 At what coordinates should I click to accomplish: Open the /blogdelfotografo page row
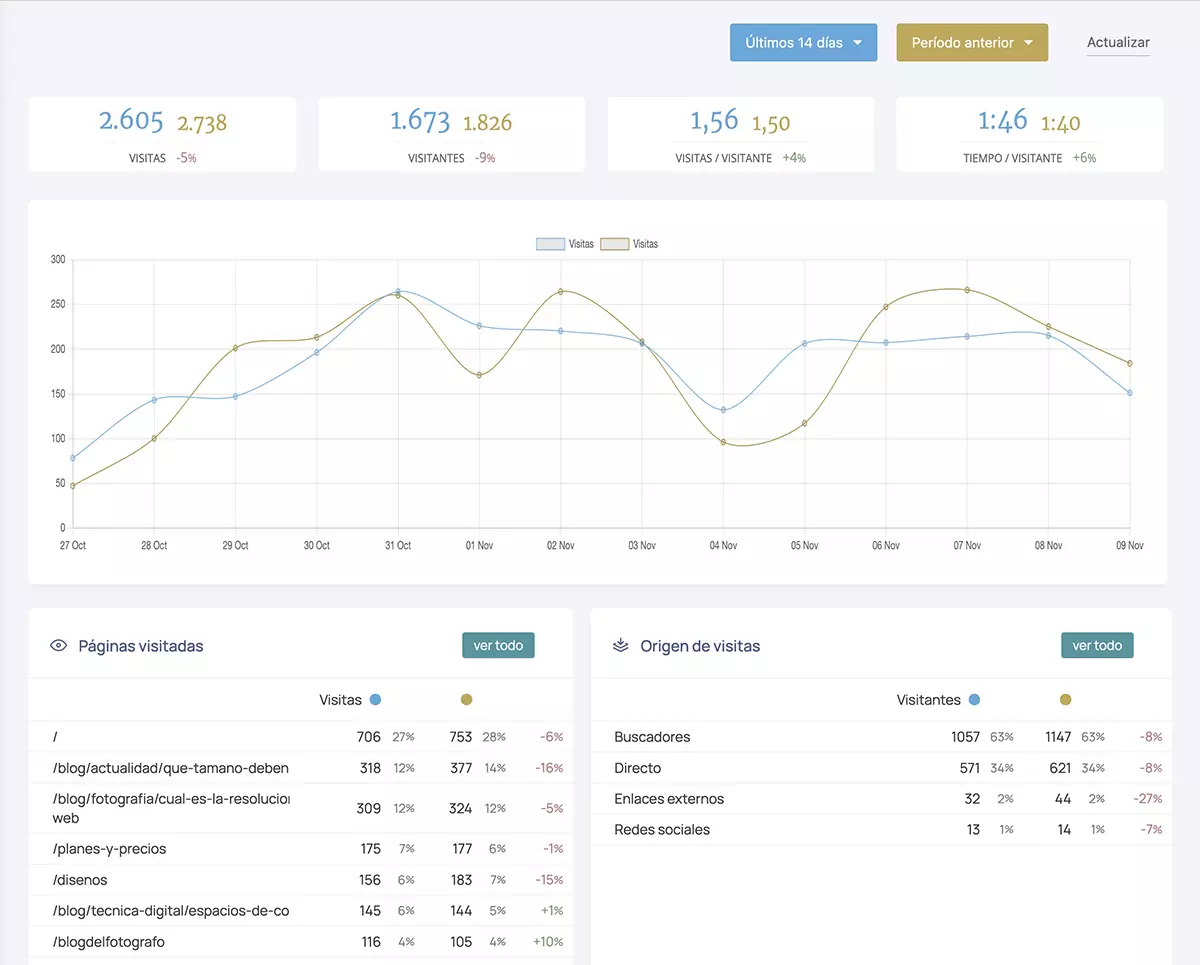[x=109, y=942]
